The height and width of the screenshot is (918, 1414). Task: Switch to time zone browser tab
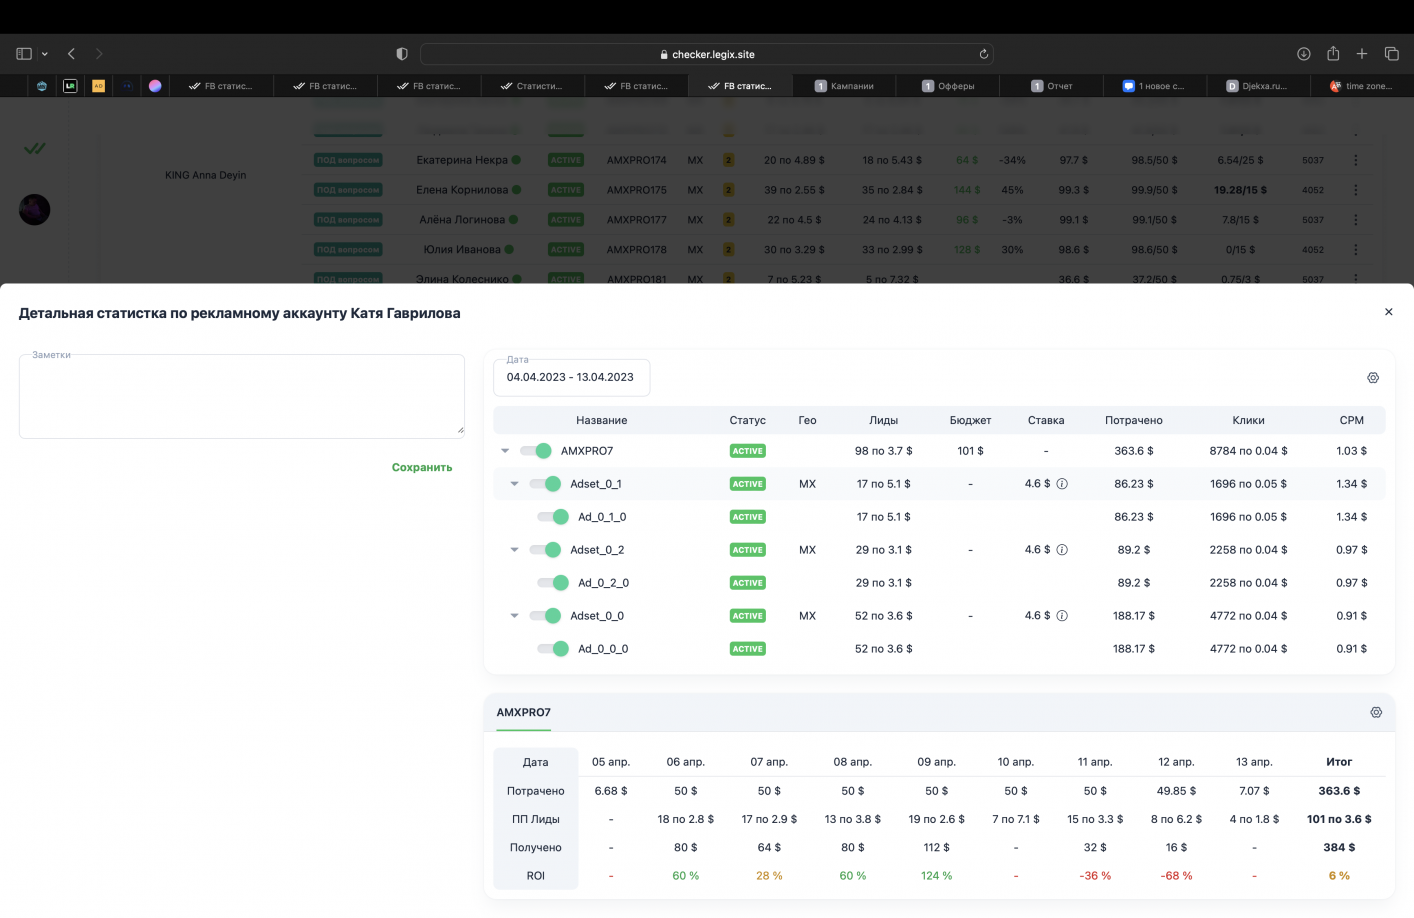point(1362,86)
